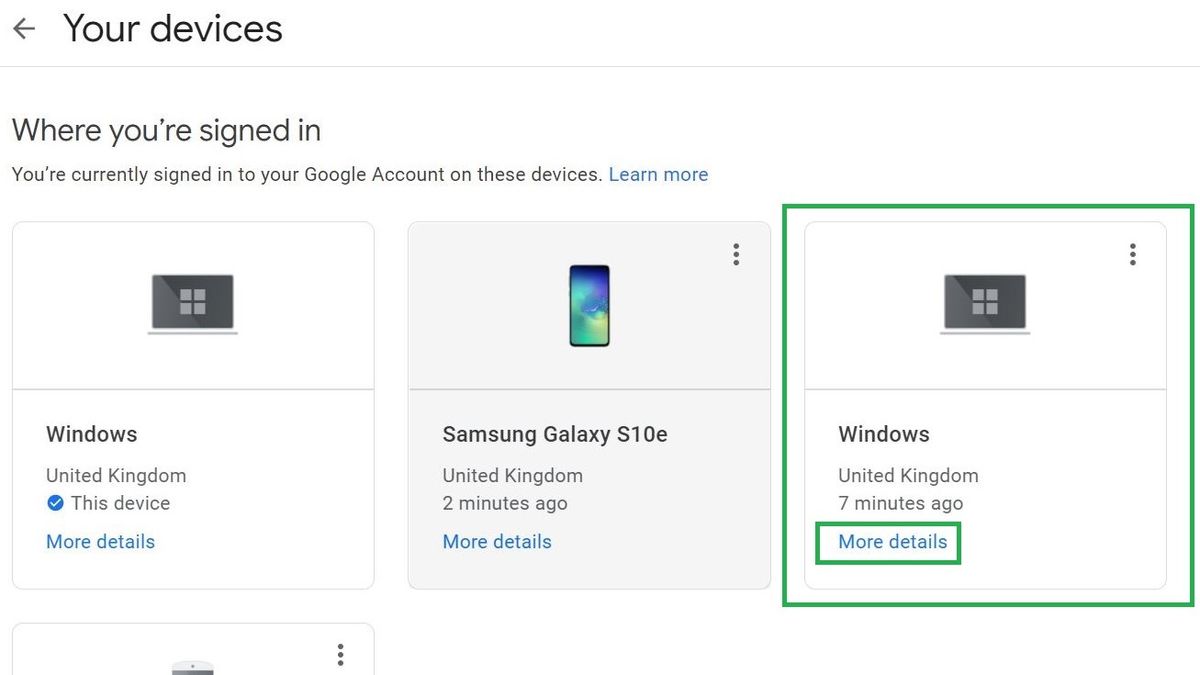The height and width of the screenshot is (675, 1200).
Task: View More details for Samsung Galaxy S10e
Action: tap(497, 541)
